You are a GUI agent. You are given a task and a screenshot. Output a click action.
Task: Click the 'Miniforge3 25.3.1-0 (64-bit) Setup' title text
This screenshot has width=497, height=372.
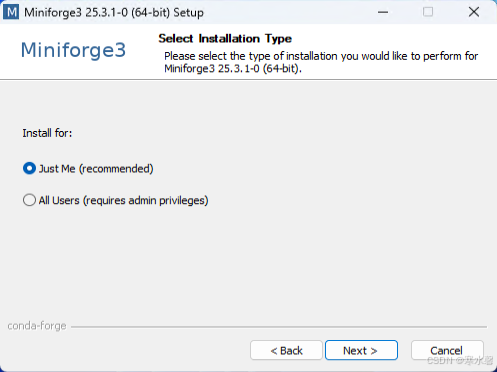(x=114, y=13)
